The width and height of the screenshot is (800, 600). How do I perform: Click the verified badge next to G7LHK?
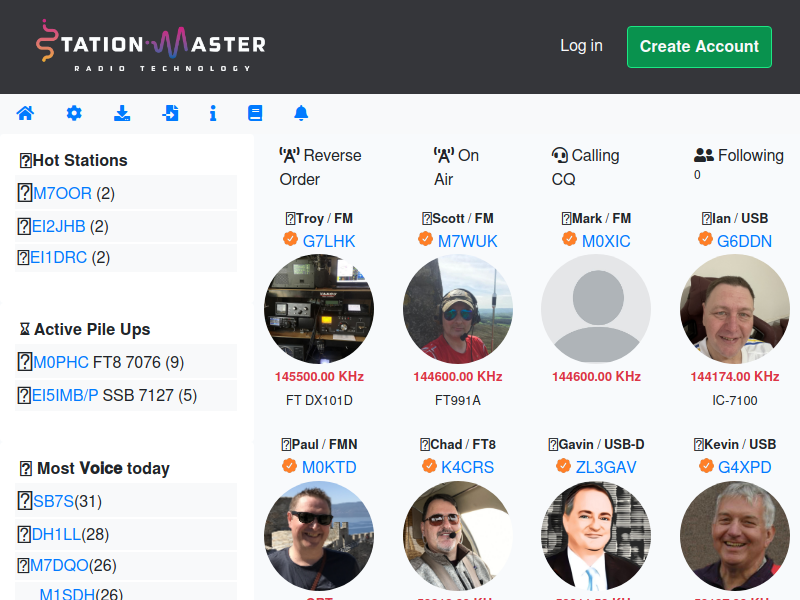click(290, 238)
